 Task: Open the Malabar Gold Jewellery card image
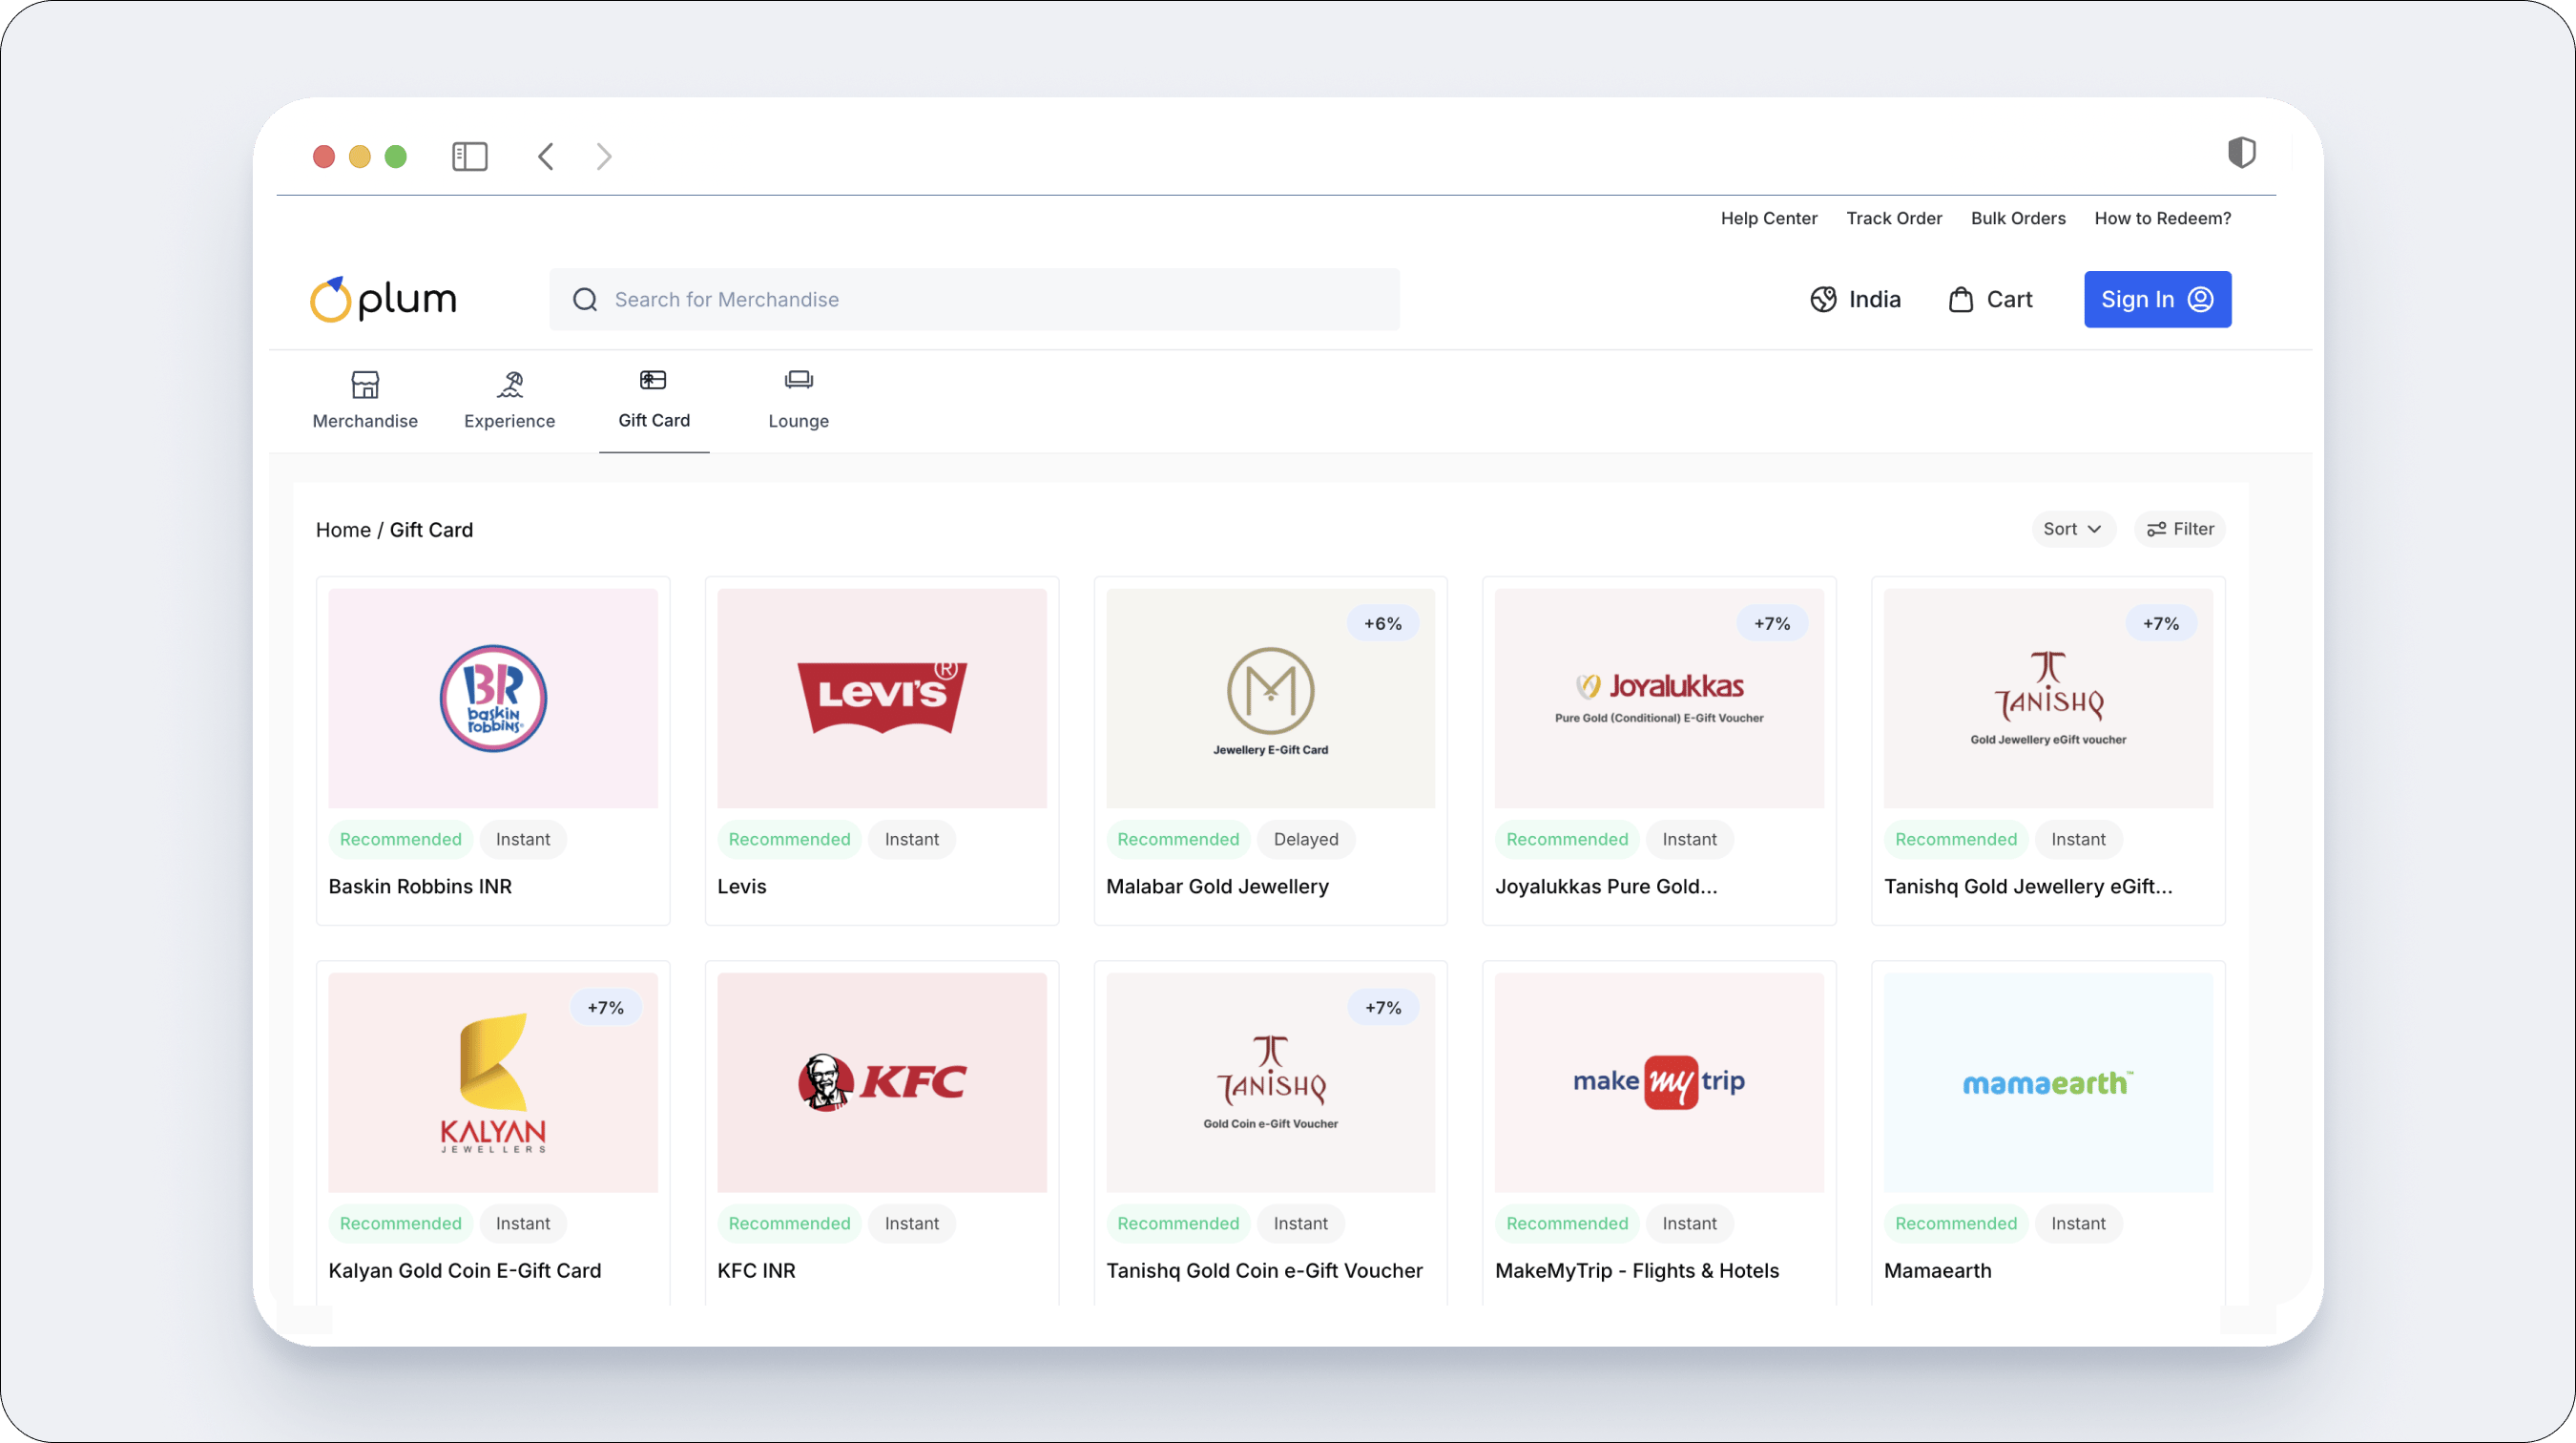pos(1270,698)
